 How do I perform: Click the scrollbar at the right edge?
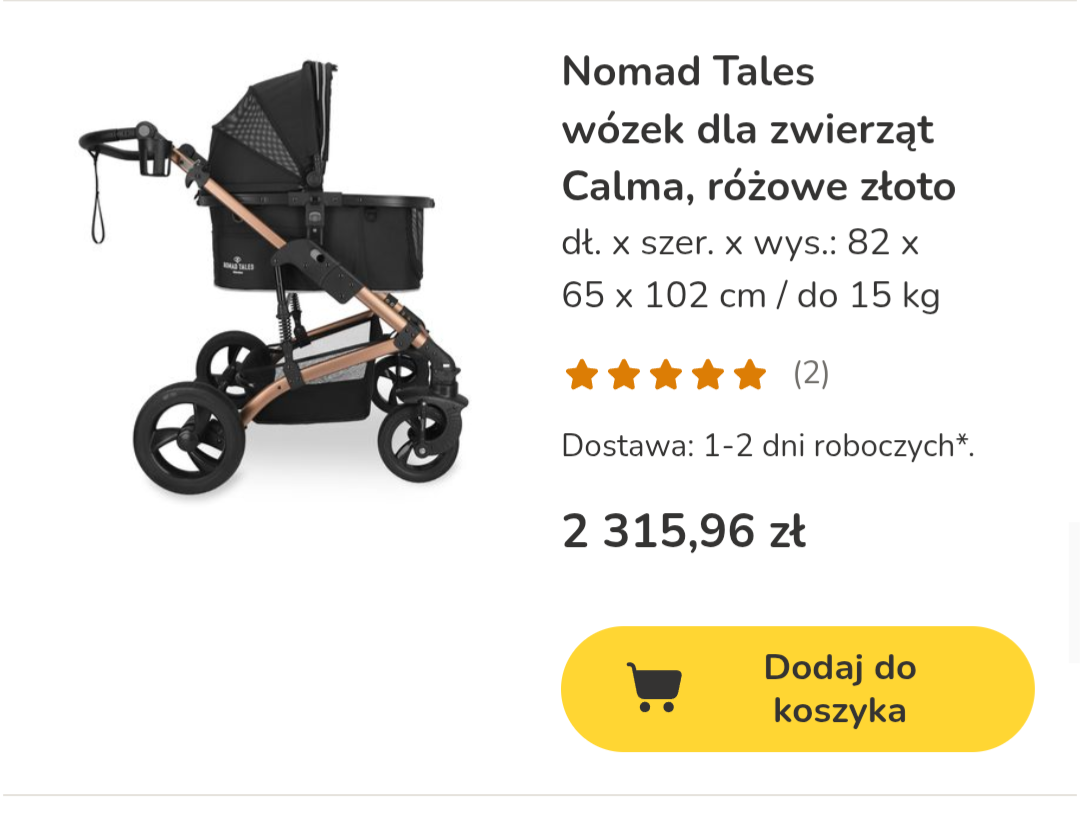tap(1074, 592)
